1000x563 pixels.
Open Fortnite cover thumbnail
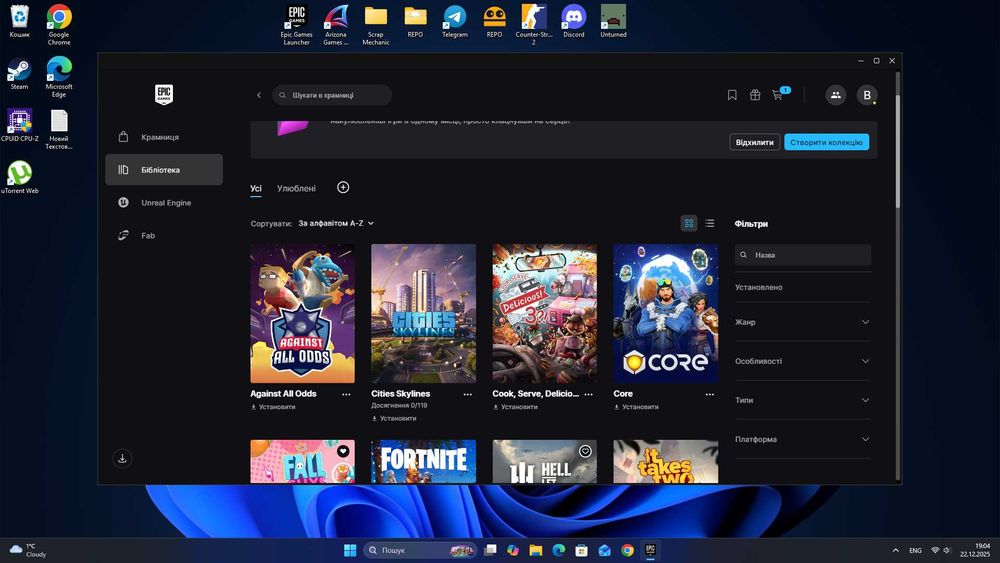click(423, 461)
